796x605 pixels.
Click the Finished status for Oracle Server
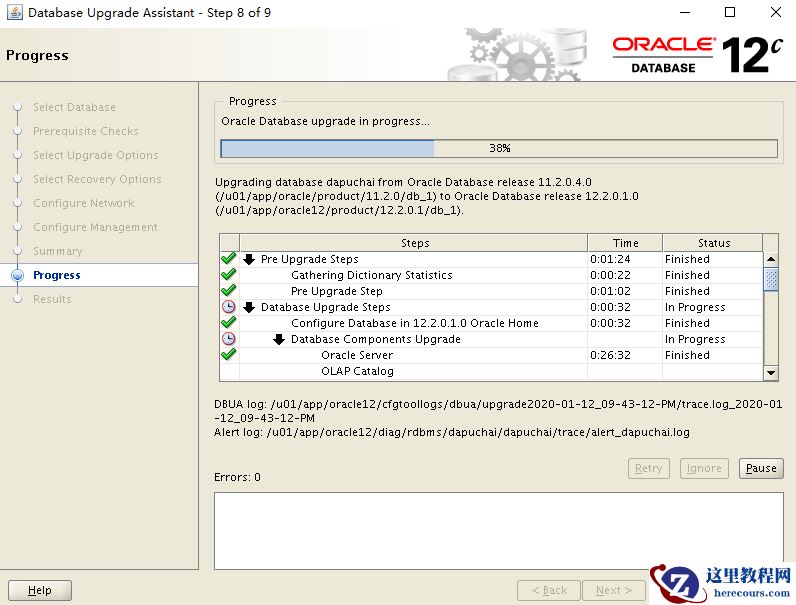(687, 355)
